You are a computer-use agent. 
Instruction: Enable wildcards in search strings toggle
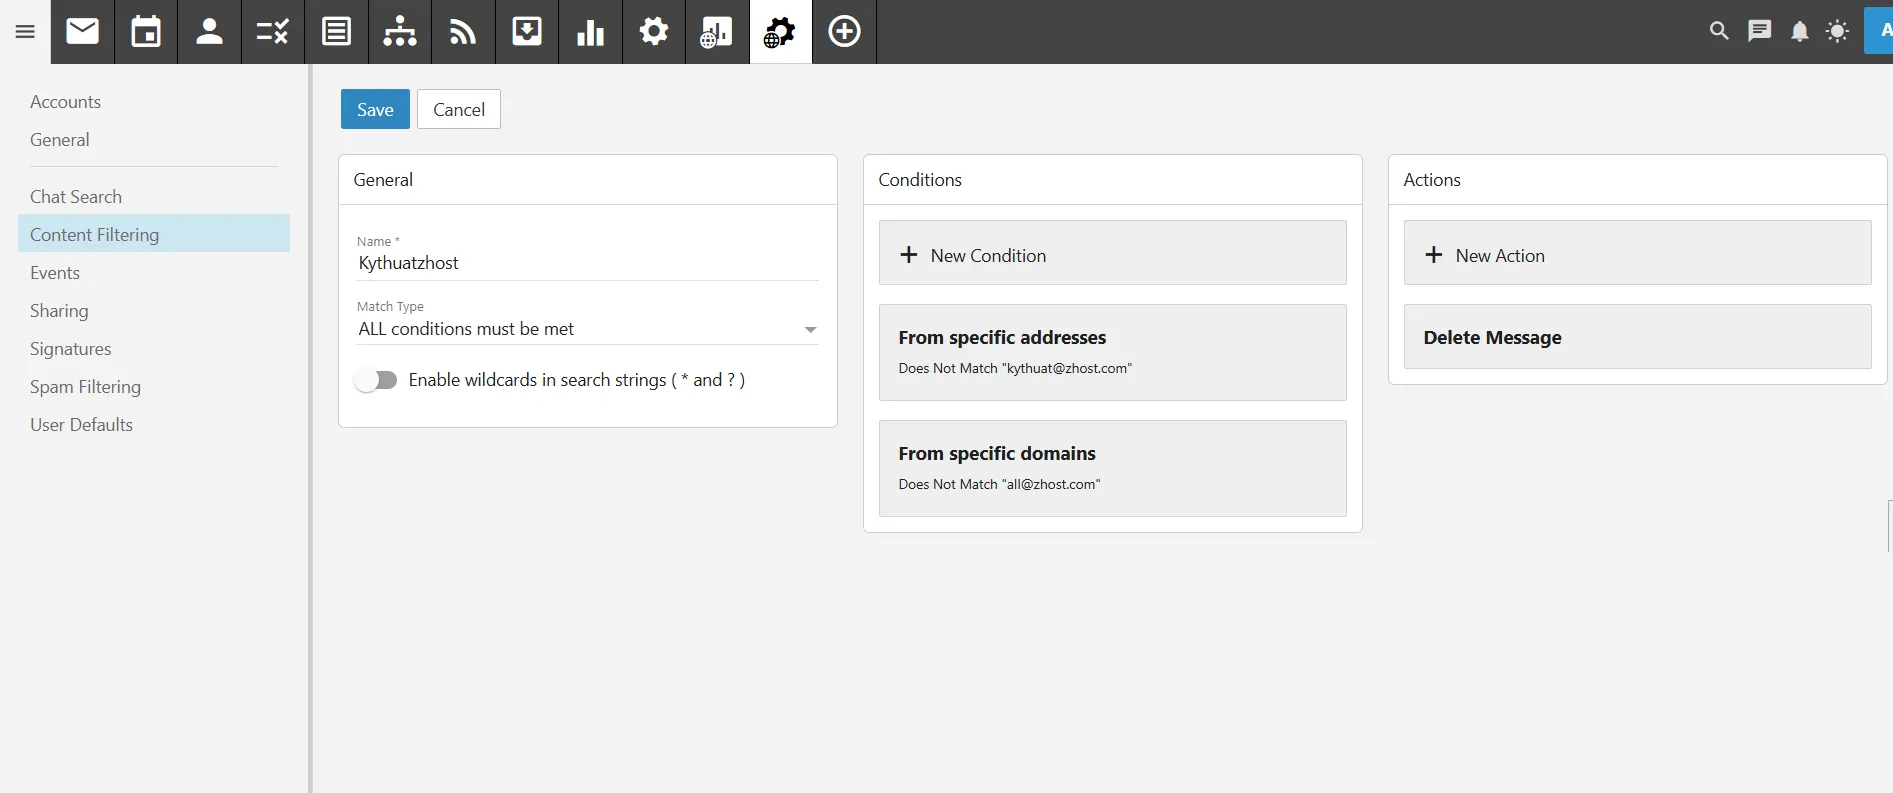click(376, 380)
